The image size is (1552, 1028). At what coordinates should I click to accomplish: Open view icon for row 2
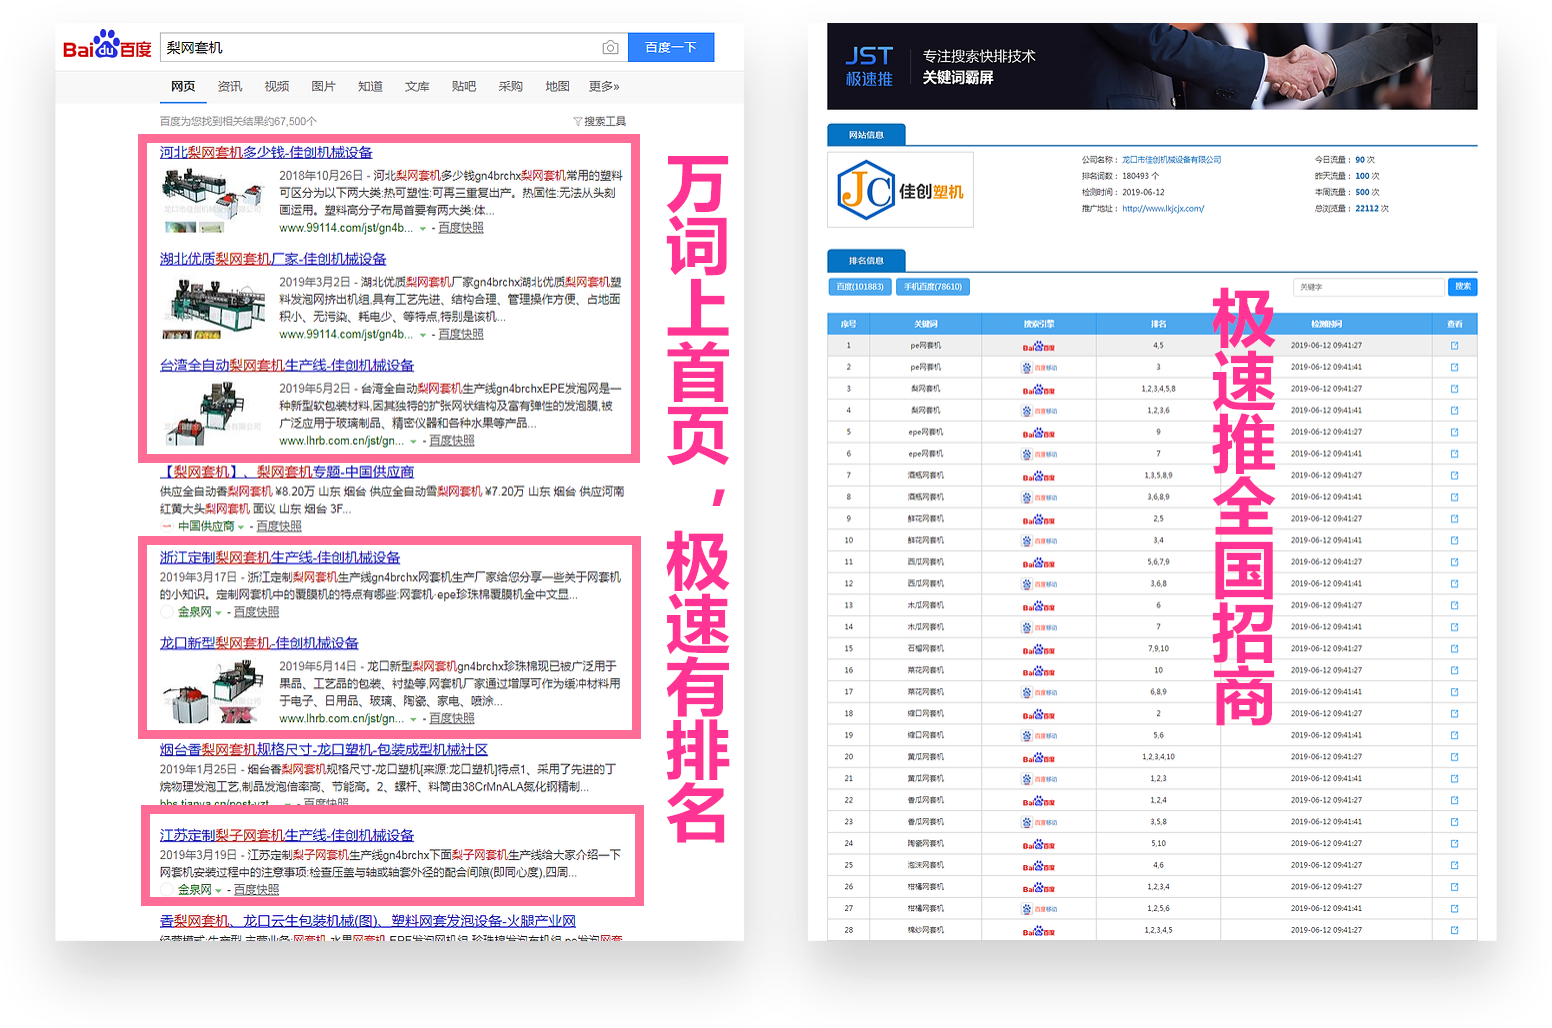click(x=1454, y=367)
